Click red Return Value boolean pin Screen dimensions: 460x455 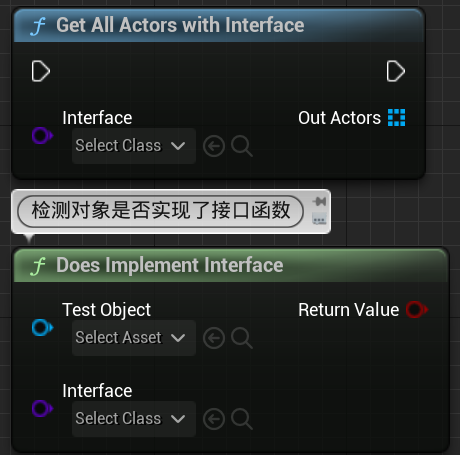click(x=417, y=309)
